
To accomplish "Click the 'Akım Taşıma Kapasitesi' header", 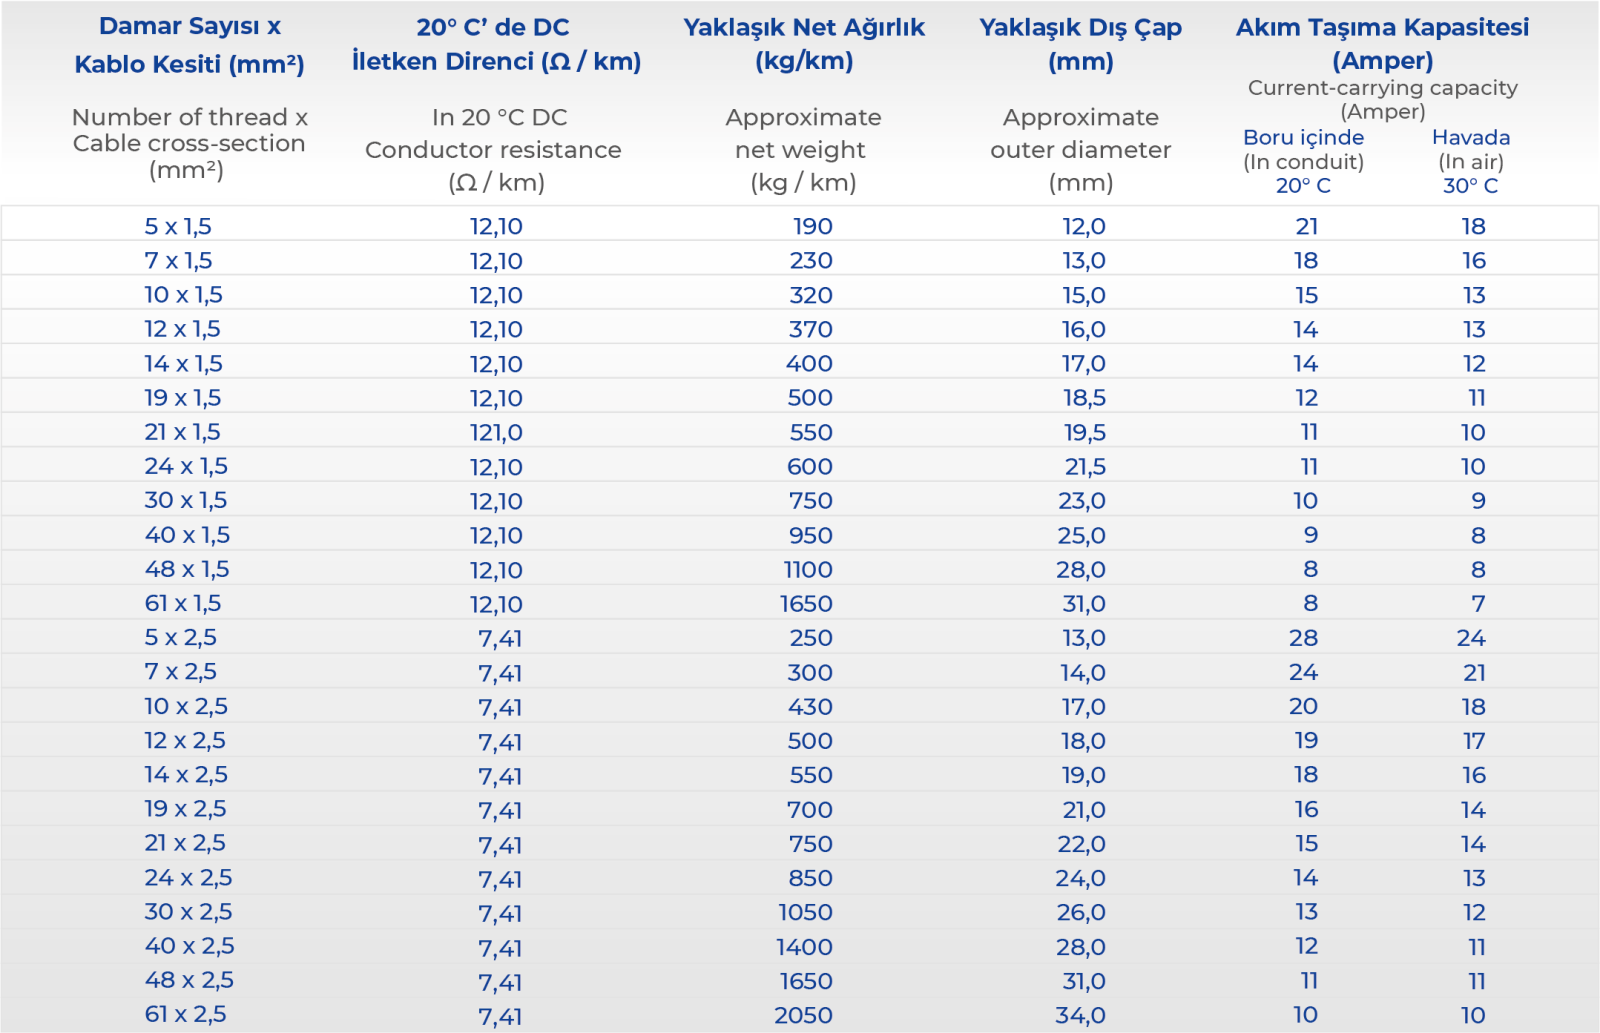I will 1382,44.
